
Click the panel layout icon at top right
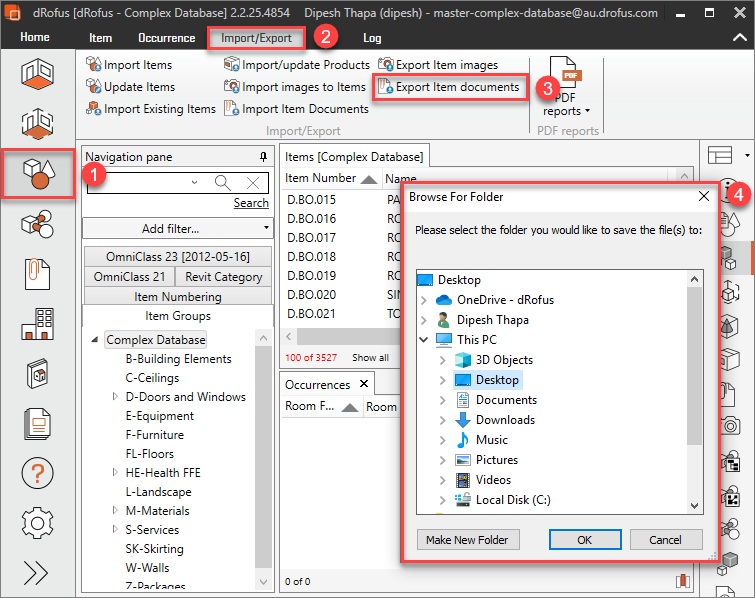tap(720, 156)
